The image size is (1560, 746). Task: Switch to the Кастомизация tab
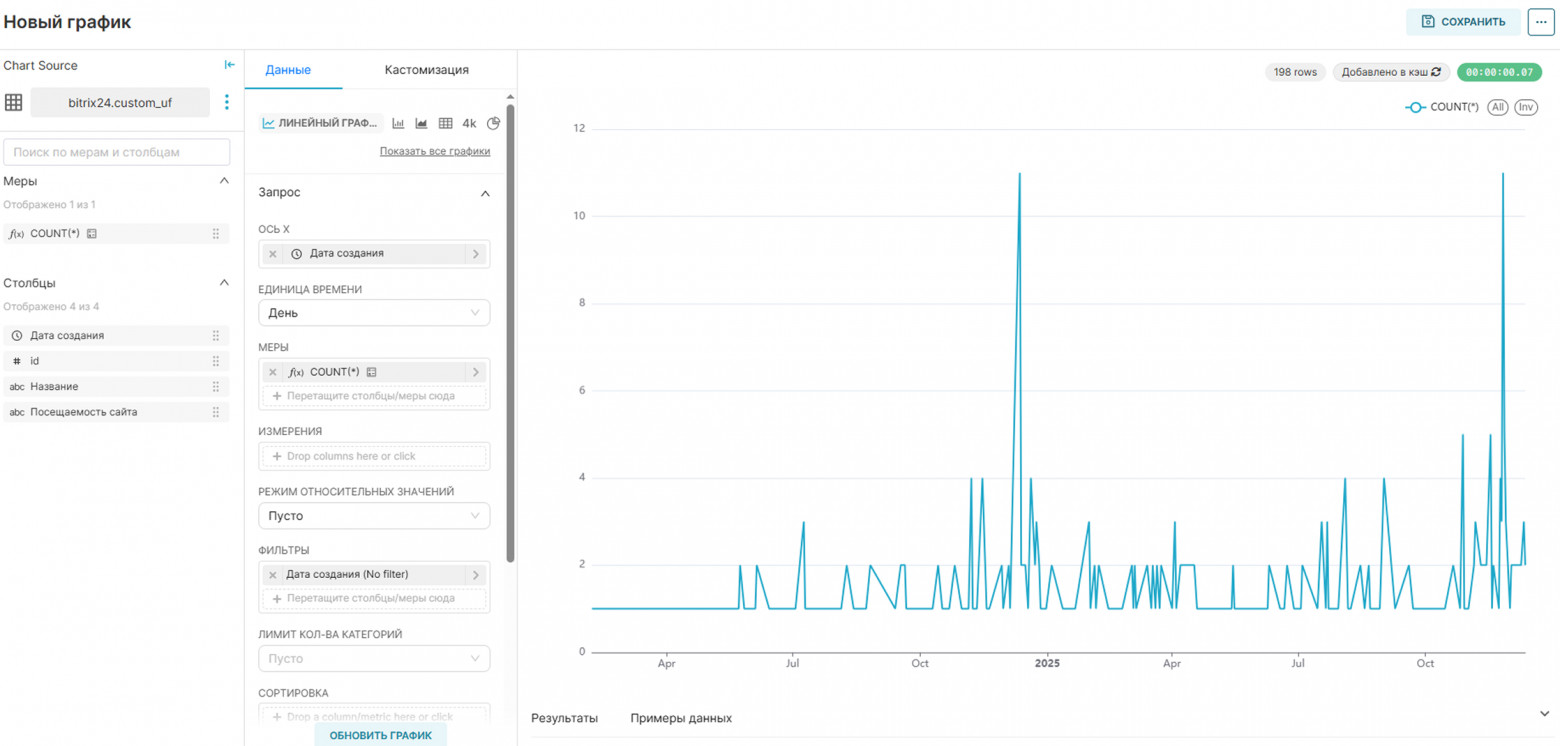(x=426, y=70)
